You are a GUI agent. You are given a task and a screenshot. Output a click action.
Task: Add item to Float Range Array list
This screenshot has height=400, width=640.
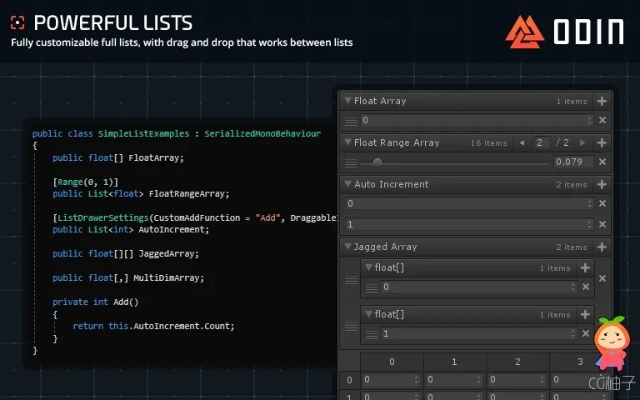(601, 143)
